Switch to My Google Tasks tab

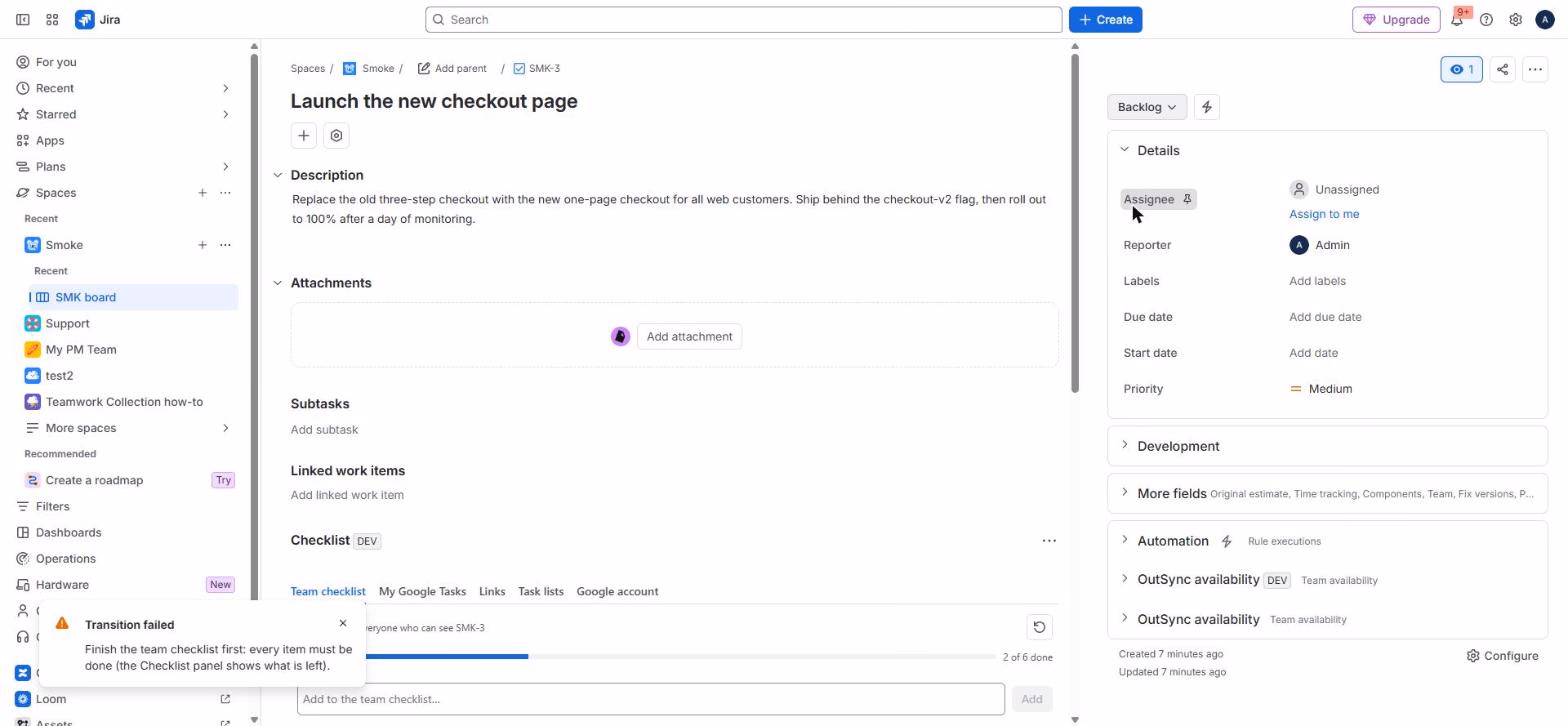click(x=422, y=591)
